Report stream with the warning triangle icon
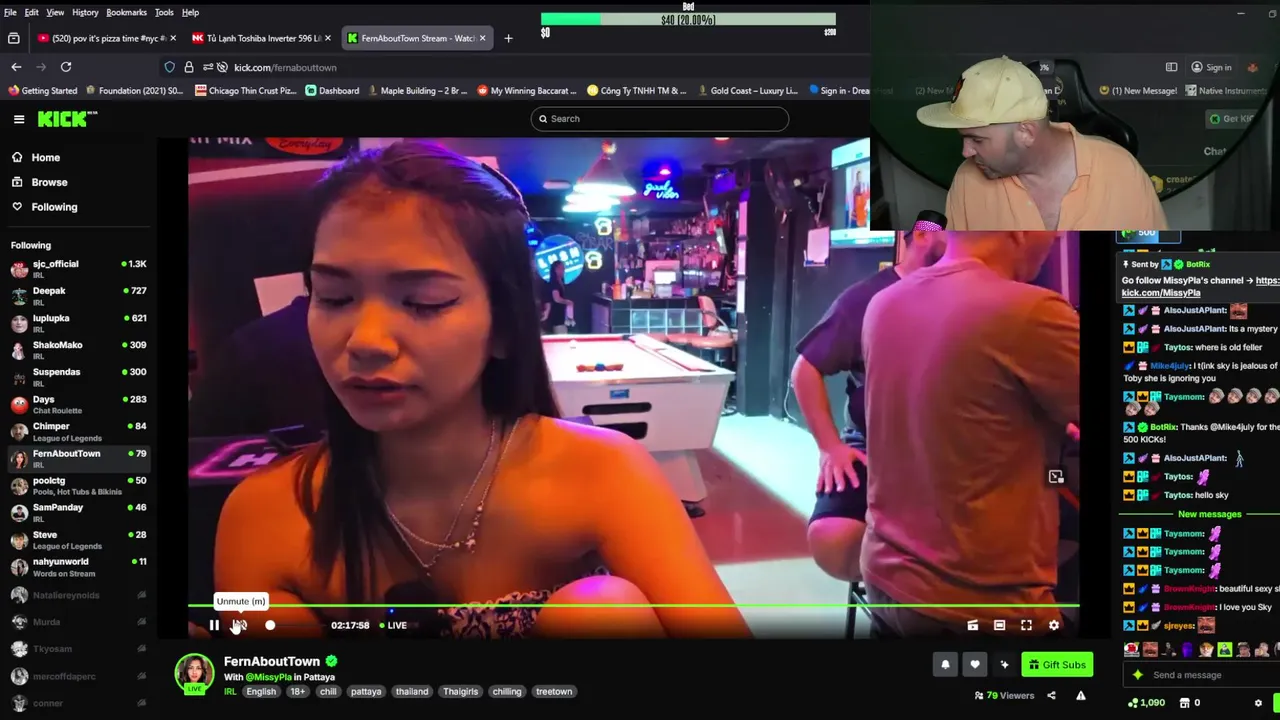The height and width of the screenshot is (720, 1280). (x=1080, y=695)
